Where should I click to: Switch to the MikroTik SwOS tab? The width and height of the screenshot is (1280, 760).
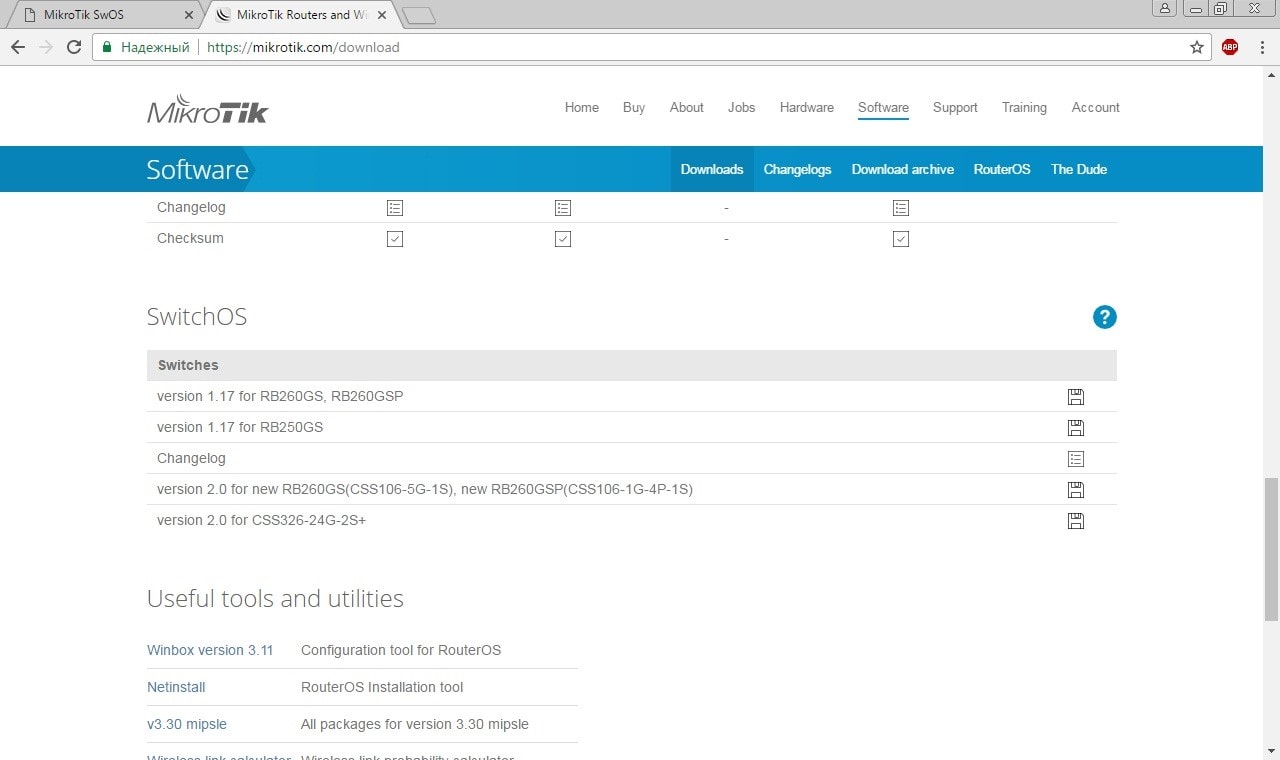point(100,15)
